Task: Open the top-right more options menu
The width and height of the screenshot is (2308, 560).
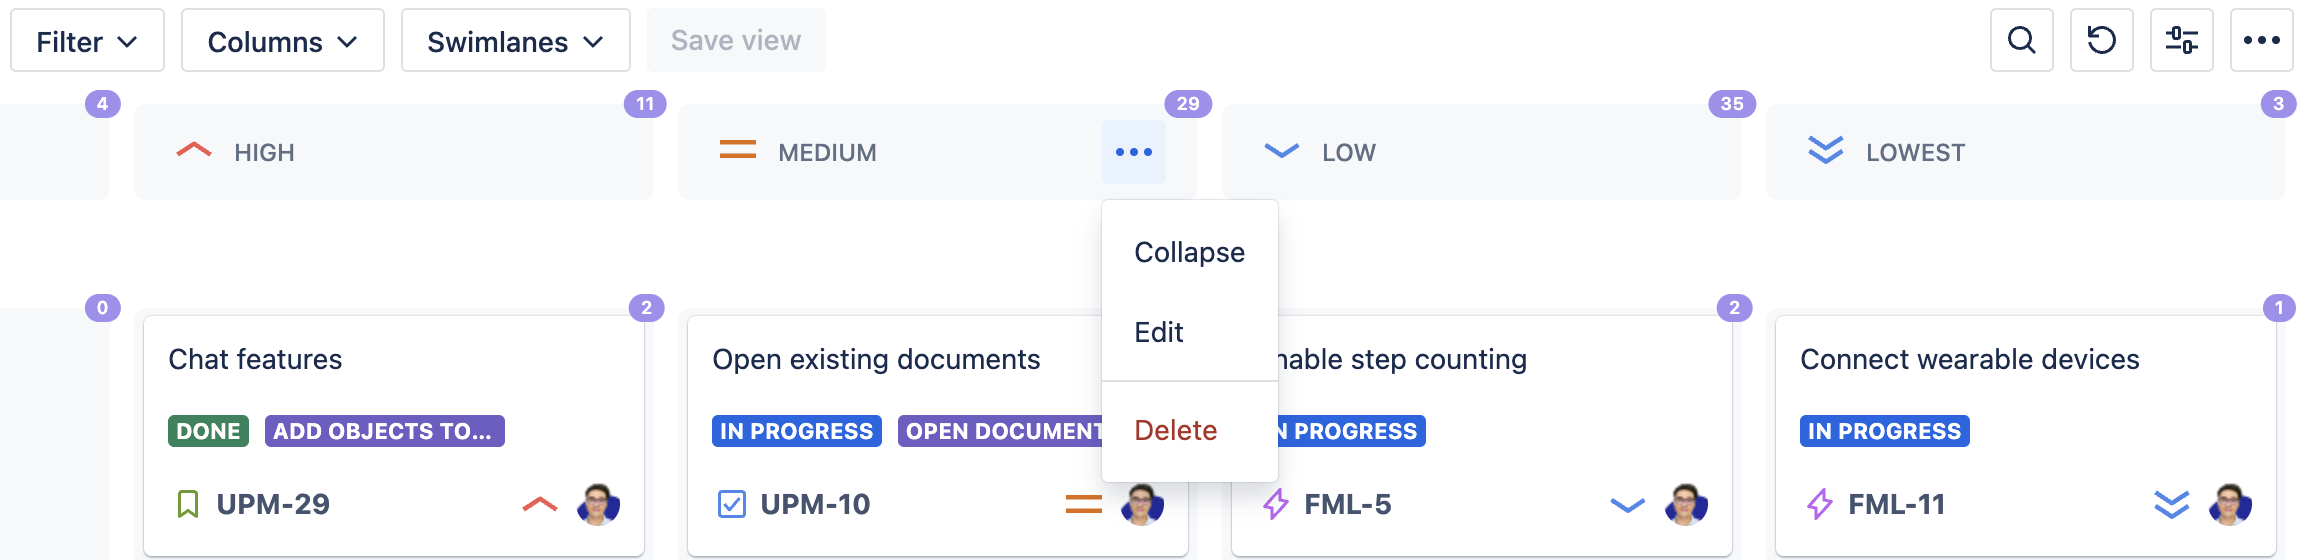Action: [2261, 41]
